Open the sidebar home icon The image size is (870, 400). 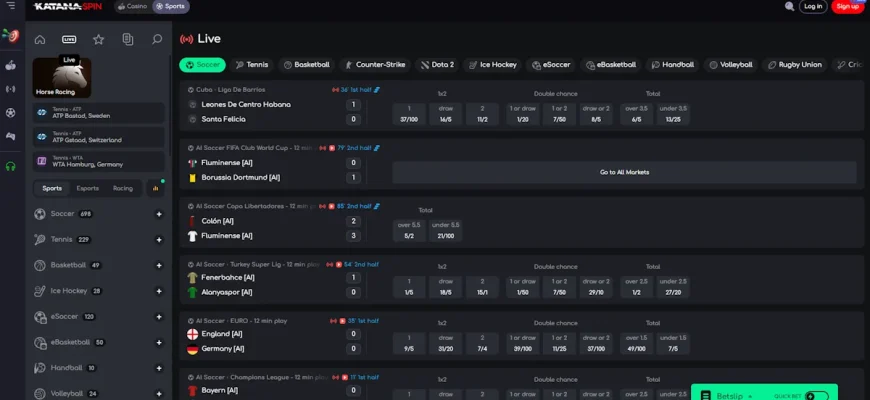tap(40, 39)
